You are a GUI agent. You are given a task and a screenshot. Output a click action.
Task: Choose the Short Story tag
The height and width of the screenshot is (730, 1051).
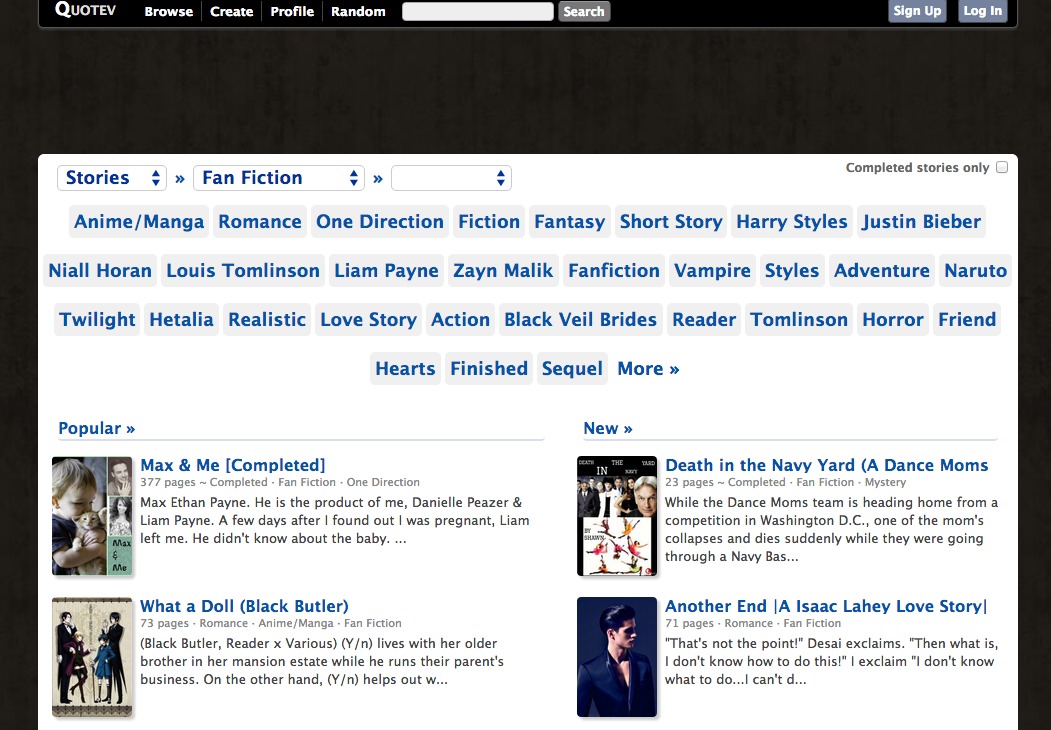[671, 221]
